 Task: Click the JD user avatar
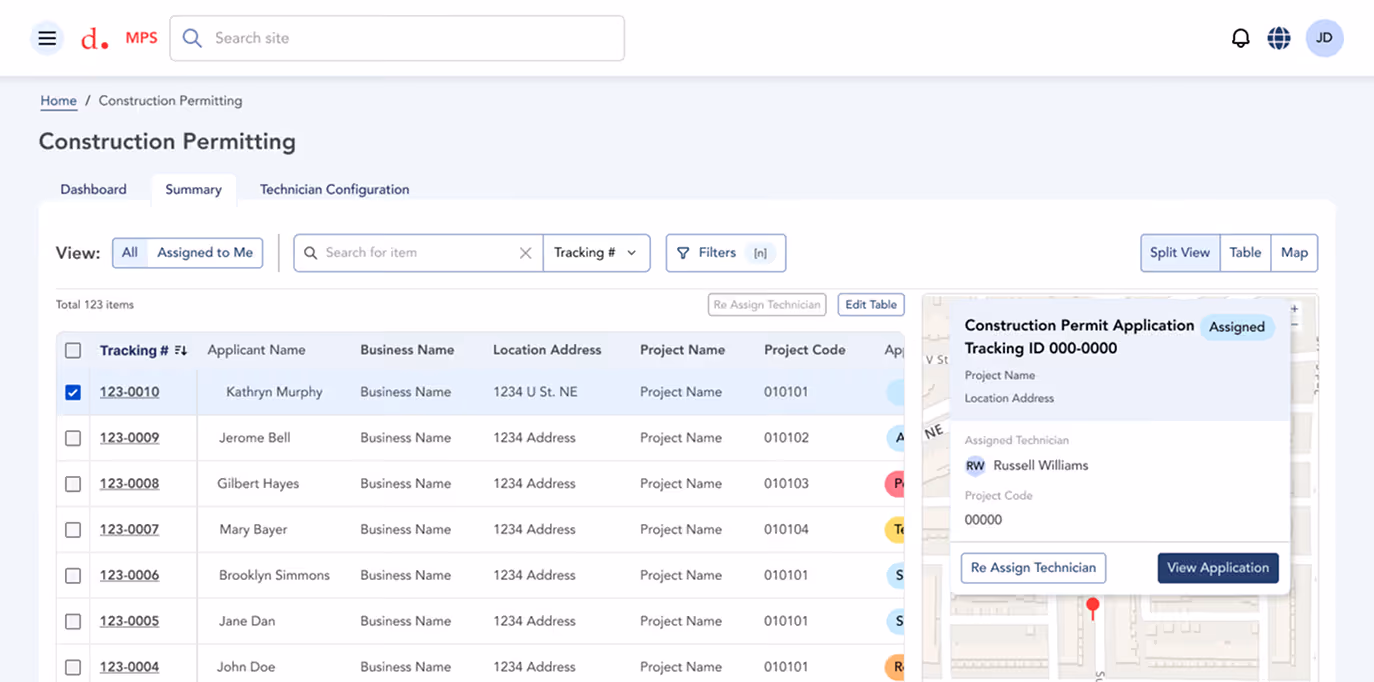click(x=1324, y=37)
